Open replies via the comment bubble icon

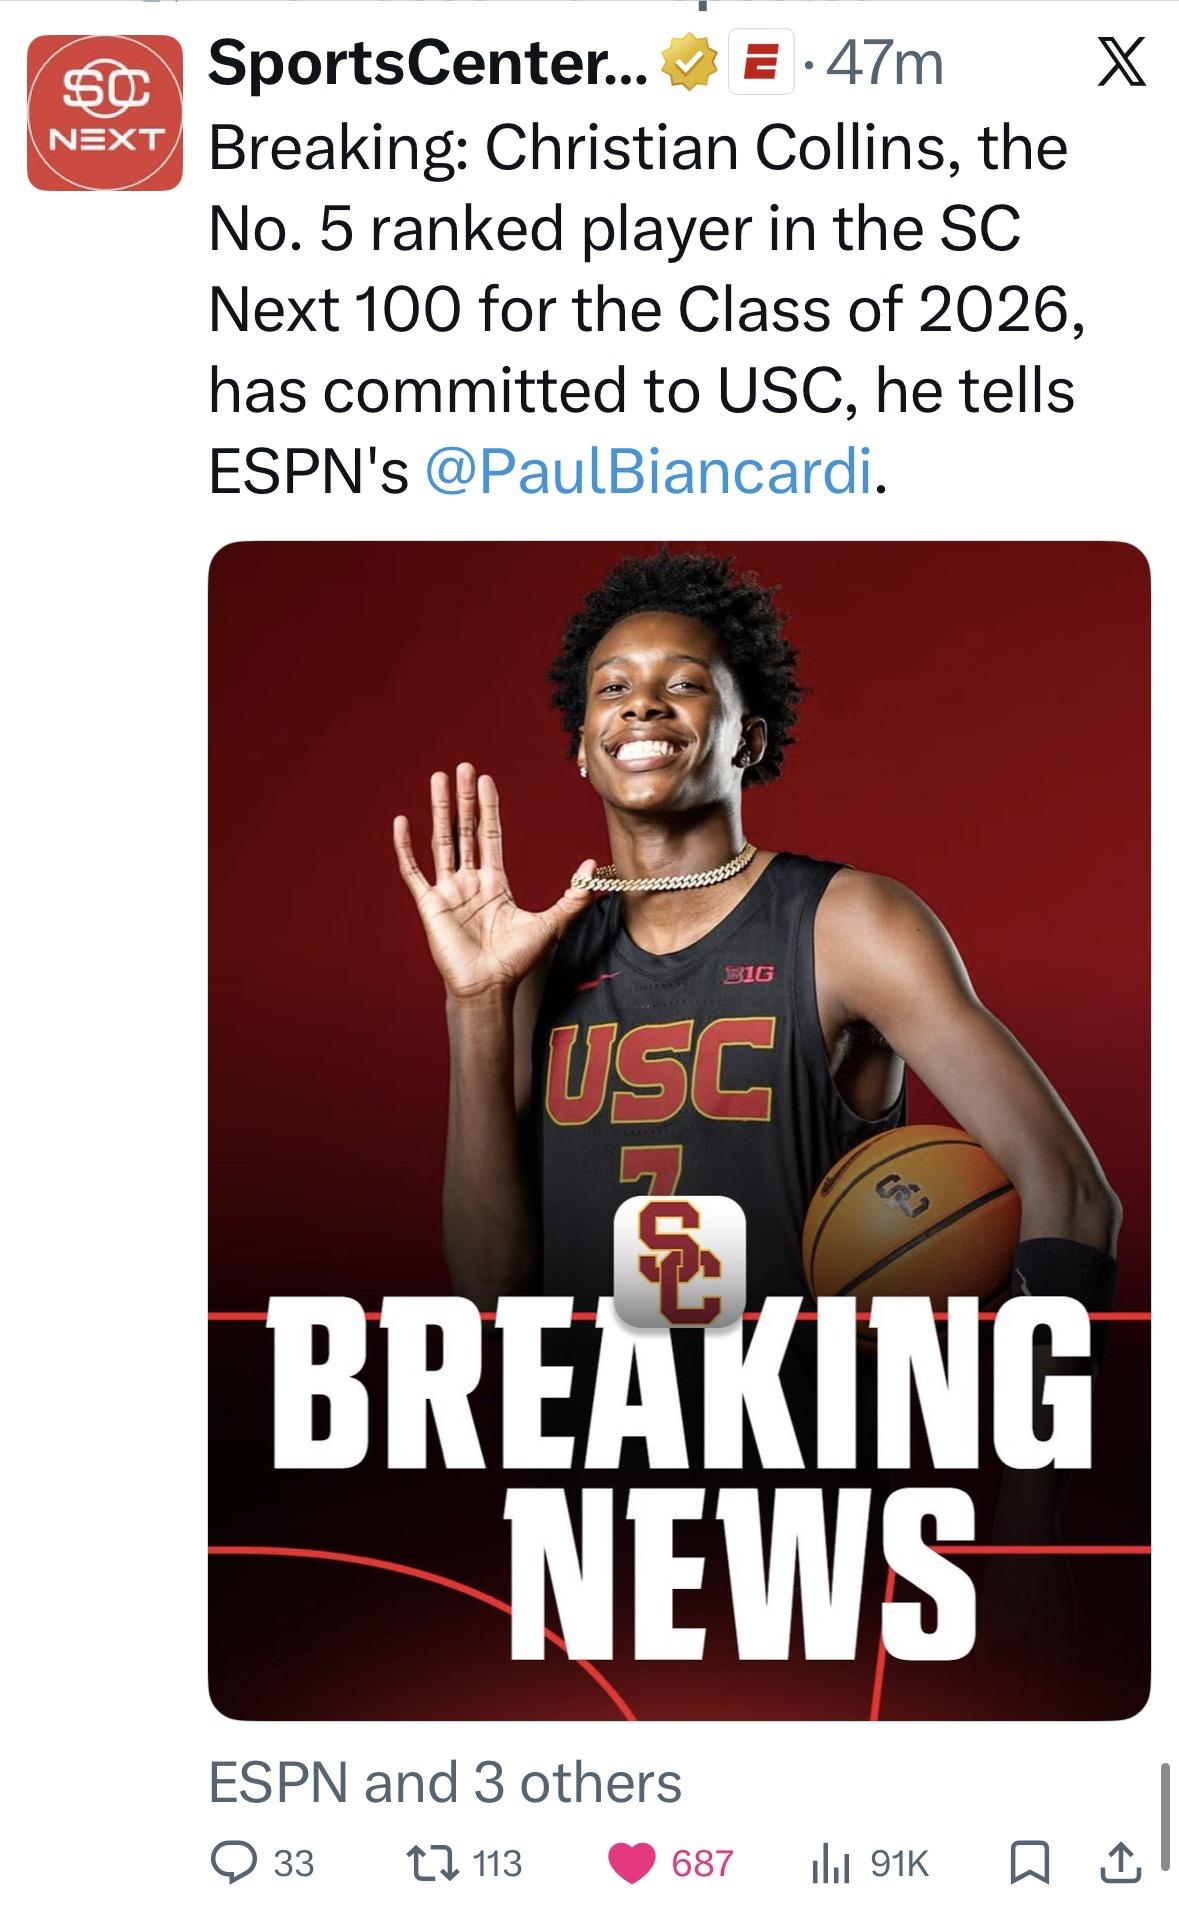point(235,1862)
